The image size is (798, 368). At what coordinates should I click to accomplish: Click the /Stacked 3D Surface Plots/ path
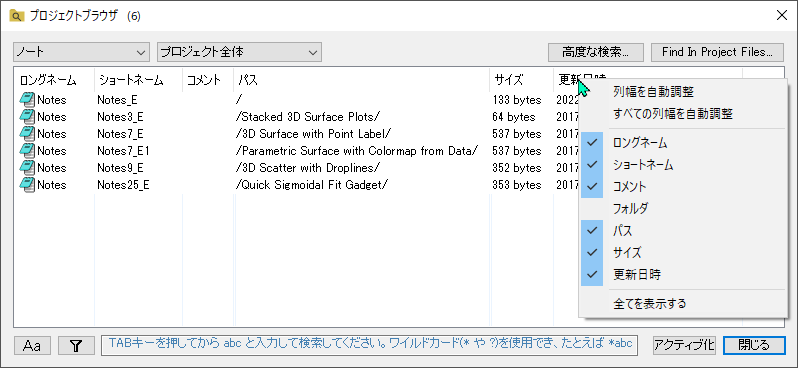[x=308, y=117]
